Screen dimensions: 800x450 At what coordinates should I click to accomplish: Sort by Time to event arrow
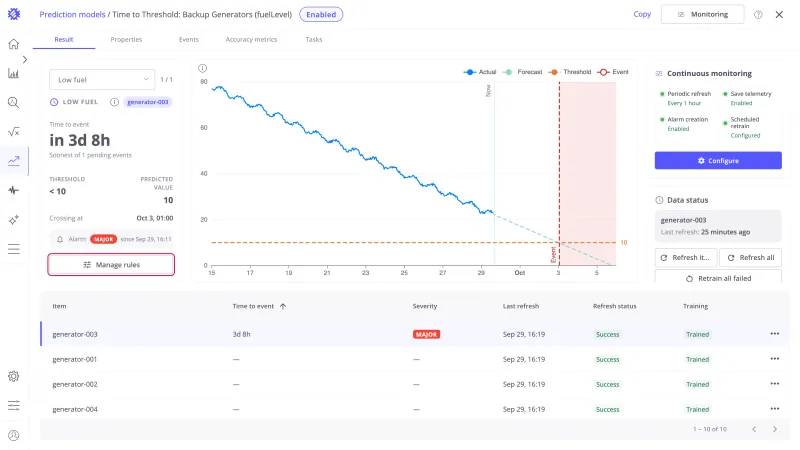pyautogui.click(x=283, y=306)
